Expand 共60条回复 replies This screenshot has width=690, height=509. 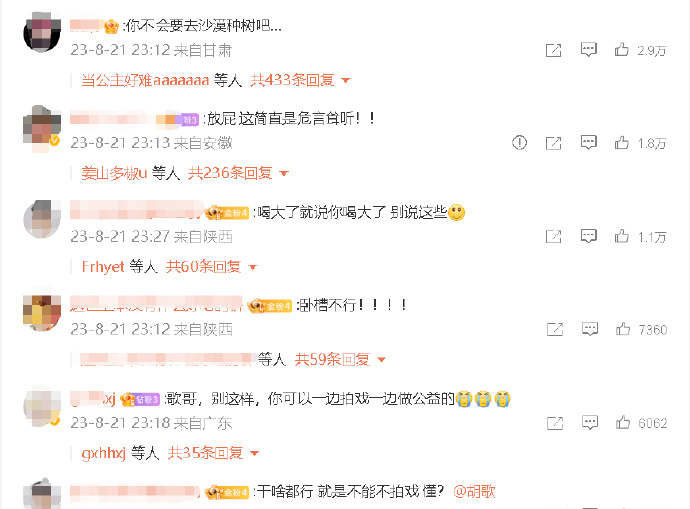[211, 267]
